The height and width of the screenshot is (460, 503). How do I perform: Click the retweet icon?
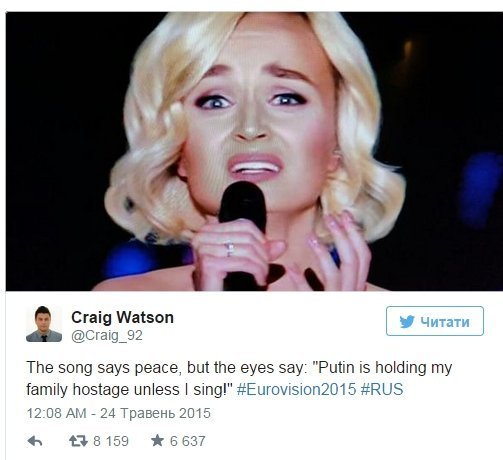pos(78,441)
